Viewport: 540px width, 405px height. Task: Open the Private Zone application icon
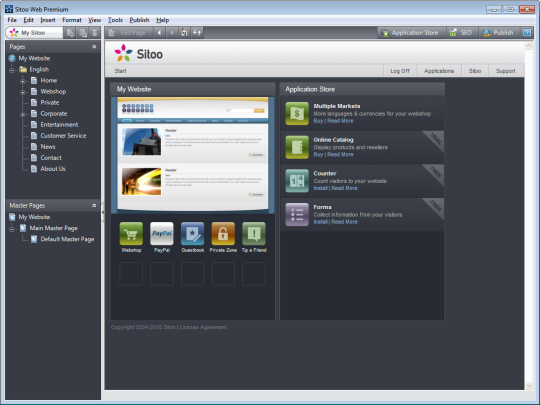click(223, 233)
